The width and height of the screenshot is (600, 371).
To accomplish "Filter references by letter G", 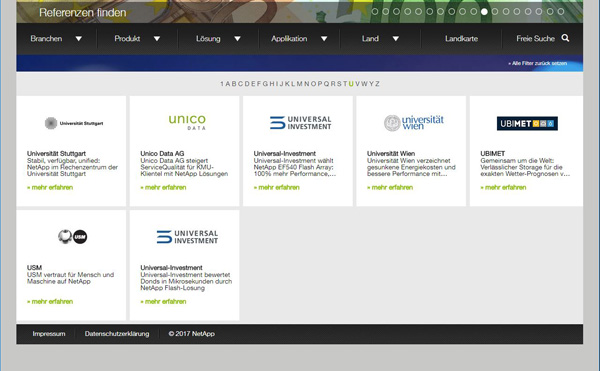I will coord(265,84).
